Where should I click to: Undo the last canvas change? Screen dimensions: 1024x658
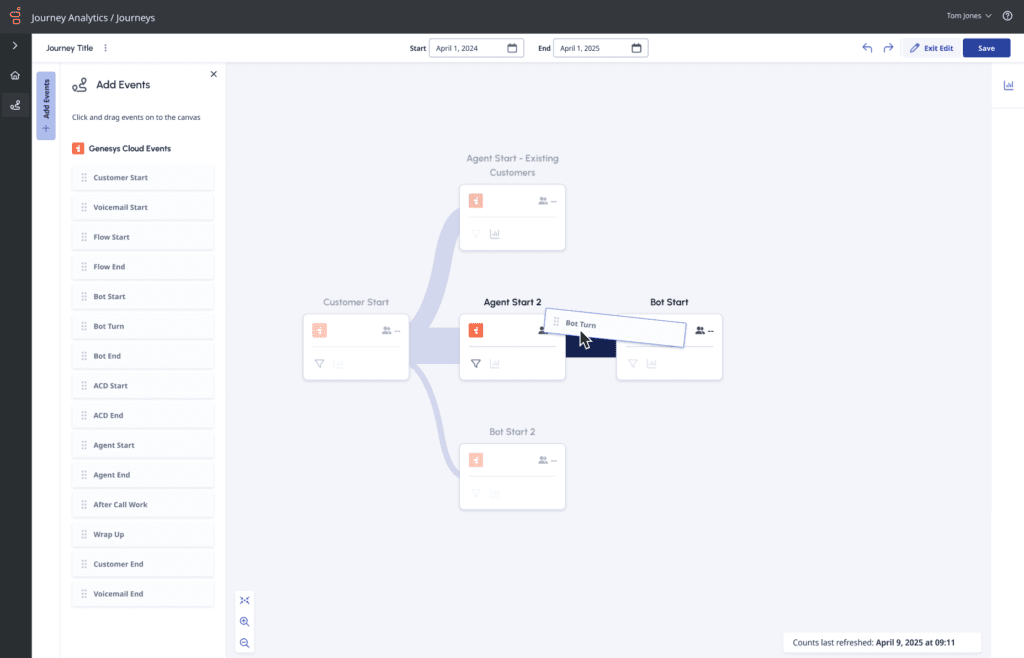tap(866, 47)
